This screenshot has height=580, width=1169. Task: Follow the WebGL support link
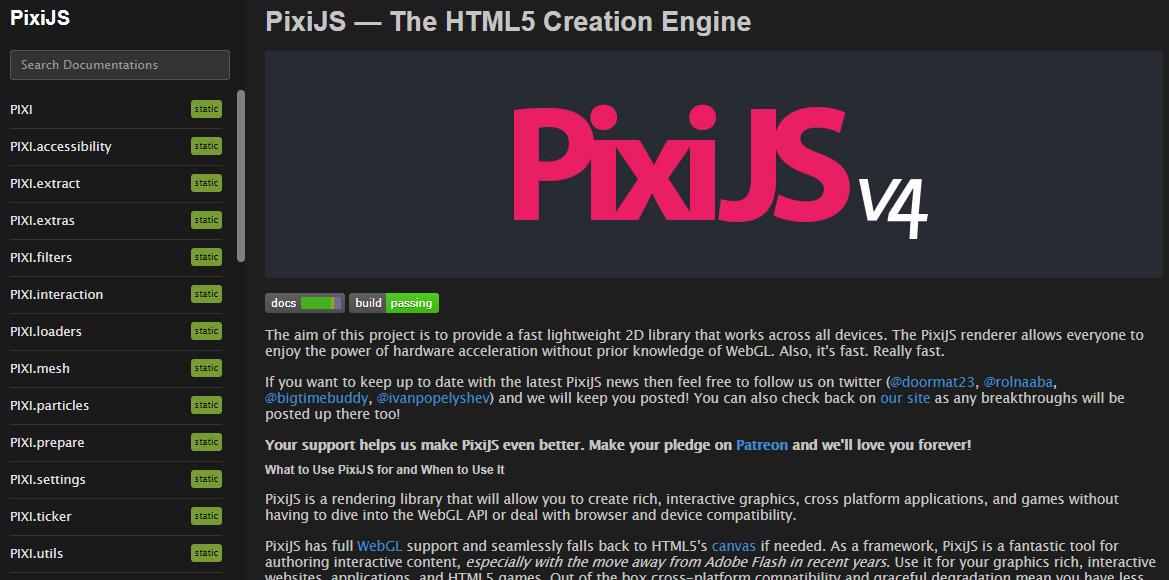(x=380, y=546)
